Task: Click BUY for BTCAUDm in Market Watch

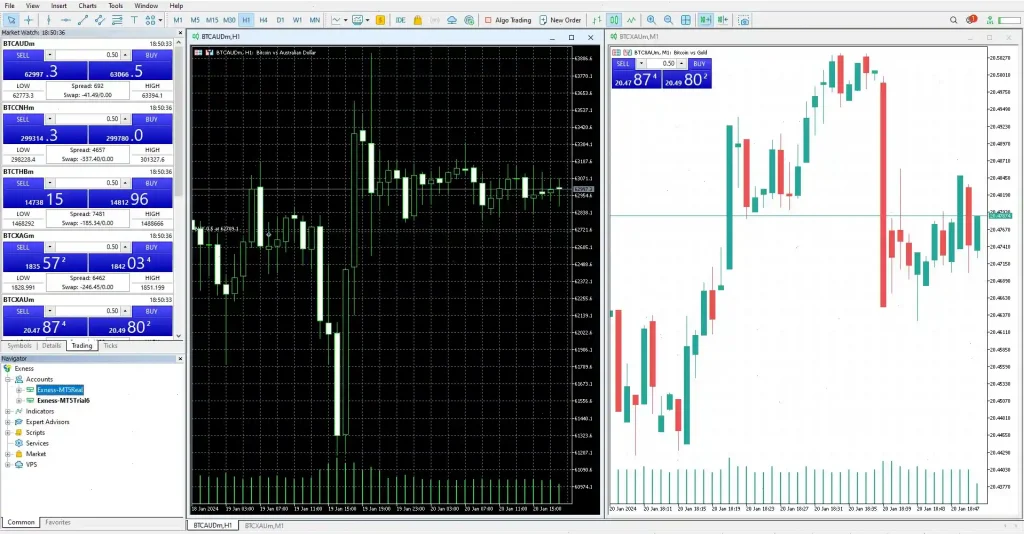Action: 152,55
